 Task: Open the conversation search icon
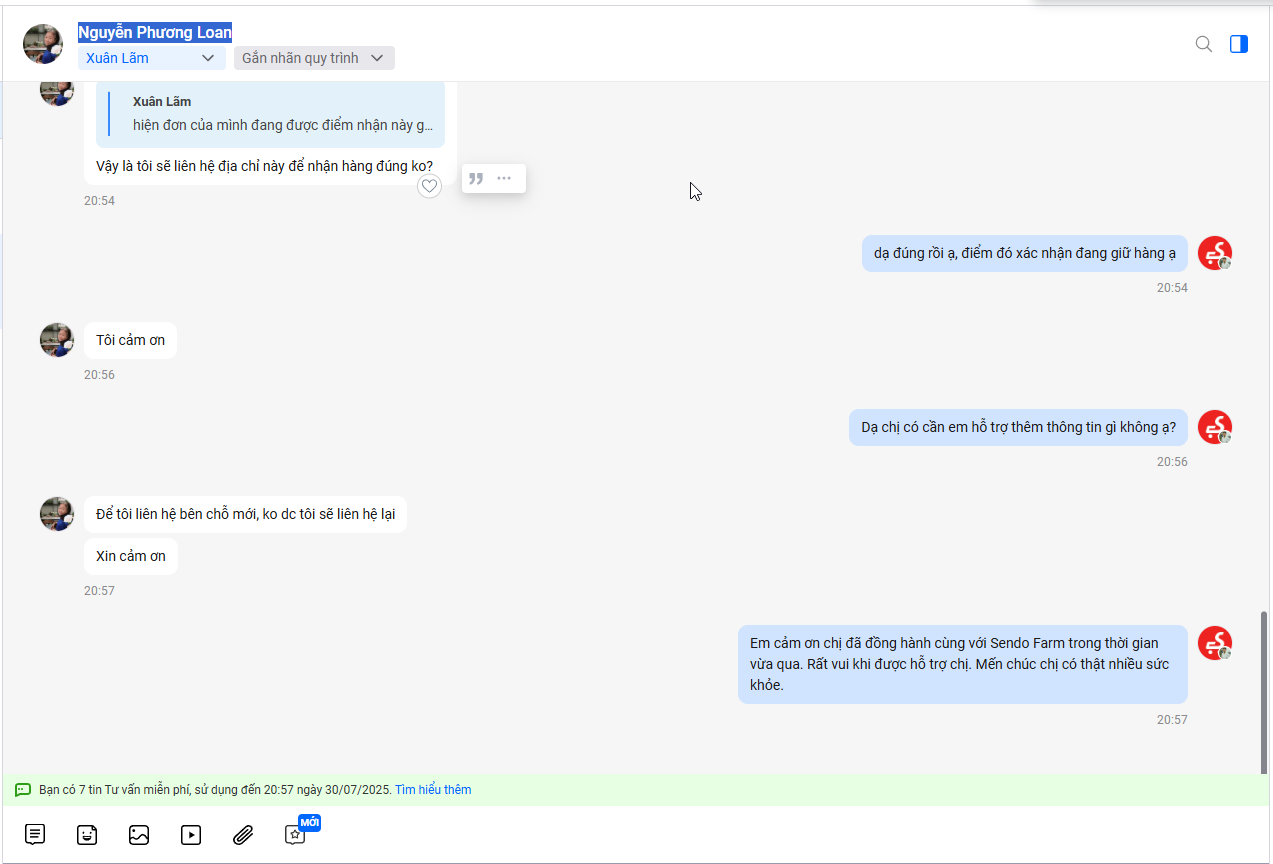pyautogui.click(x=1204, y=44)
